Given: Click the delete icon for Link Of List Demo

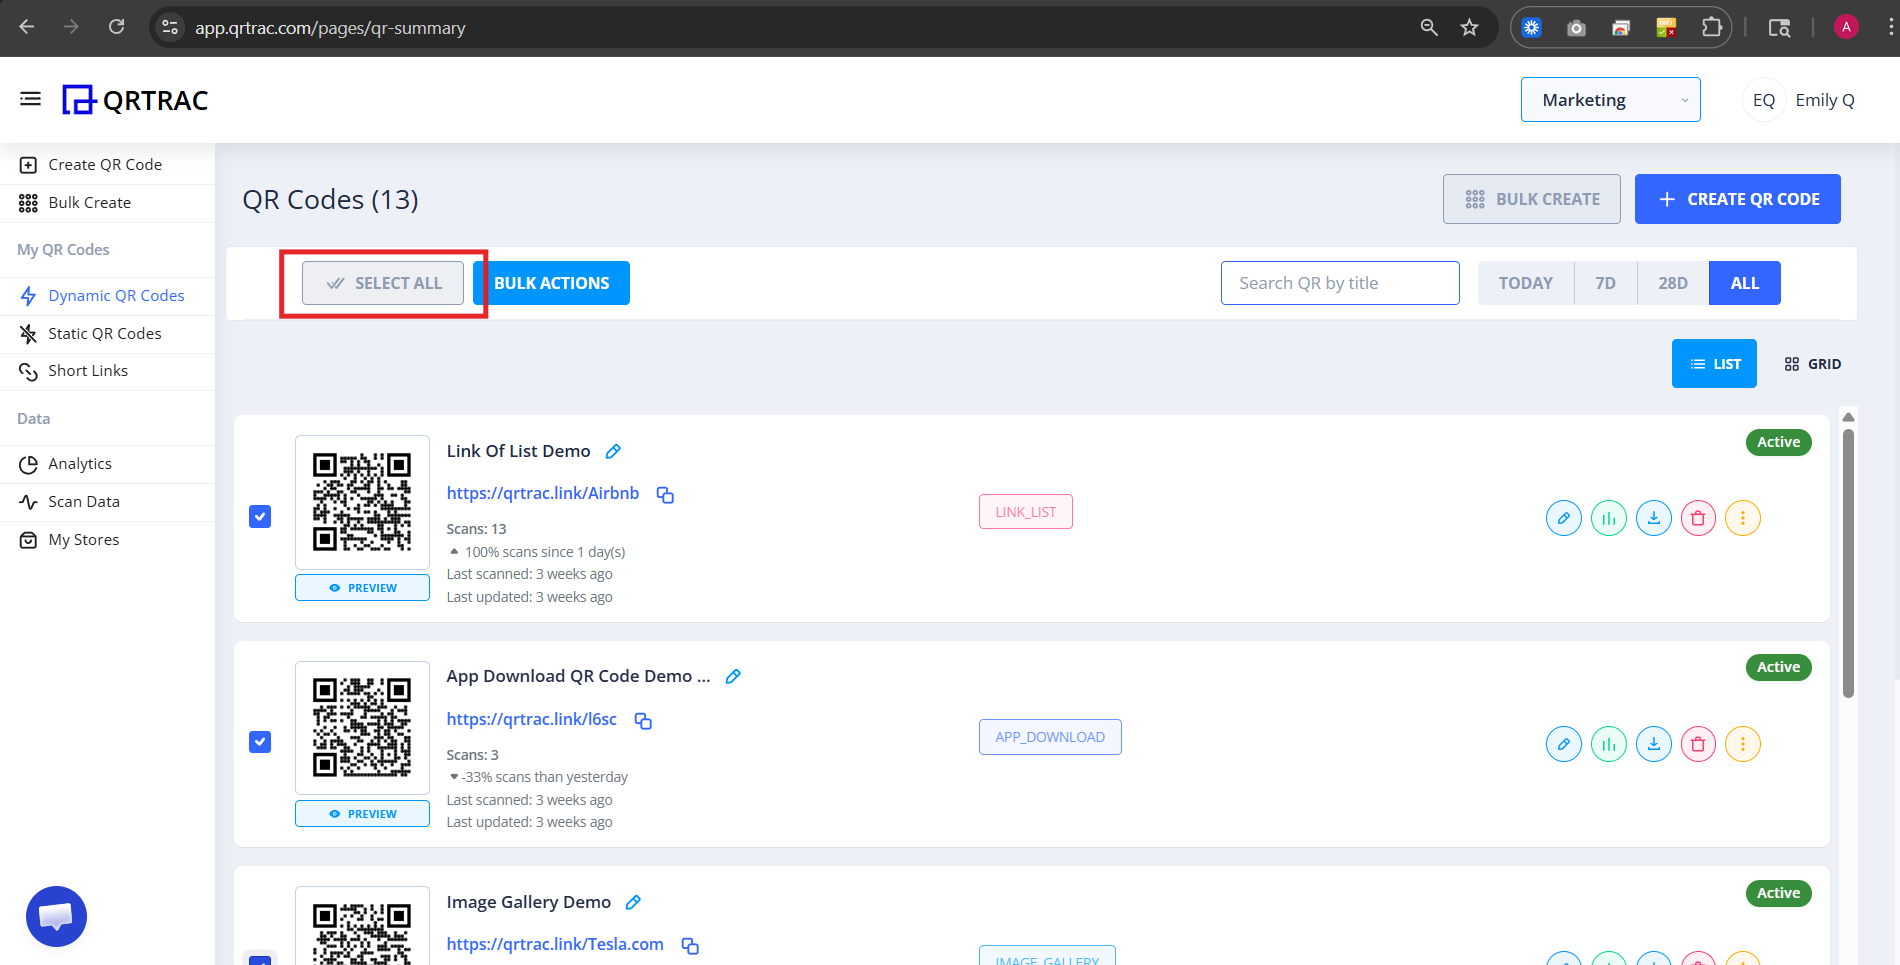Looking at the screenshot, I should 1698,518.
